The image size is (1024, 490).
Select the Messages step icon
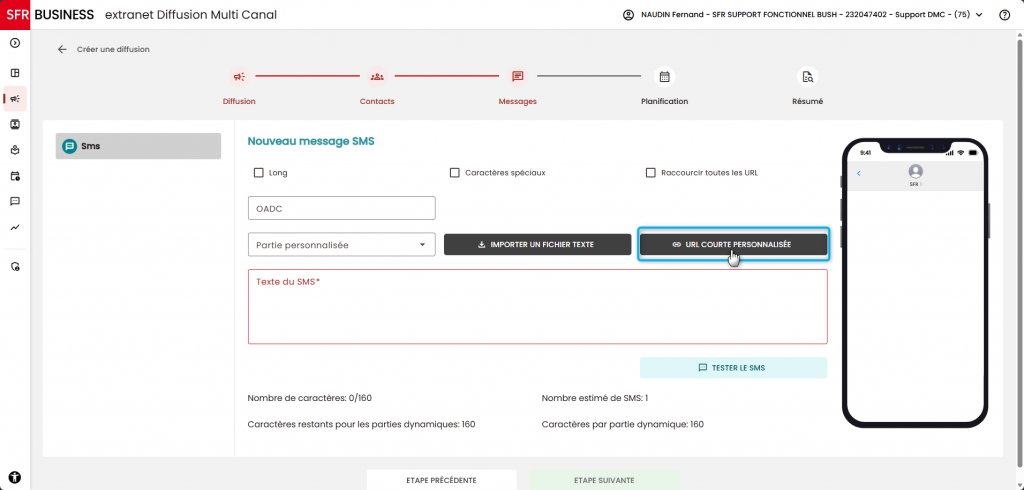[x=518, y=77]
